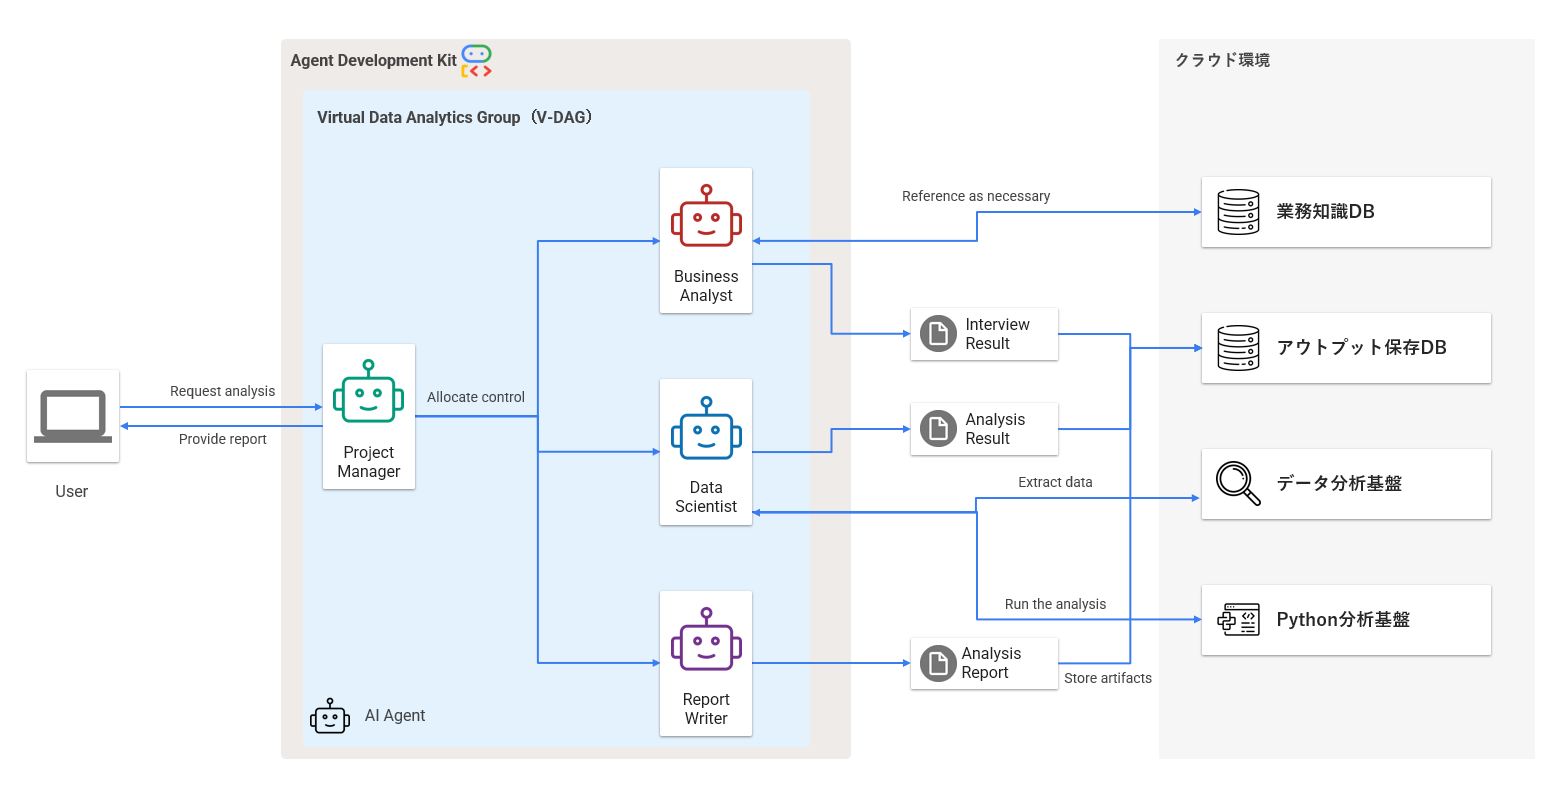Click the 業務知識DB database icon
Image resolution: width=1565 pixels, height=797 pixels.
[1238, 212]
